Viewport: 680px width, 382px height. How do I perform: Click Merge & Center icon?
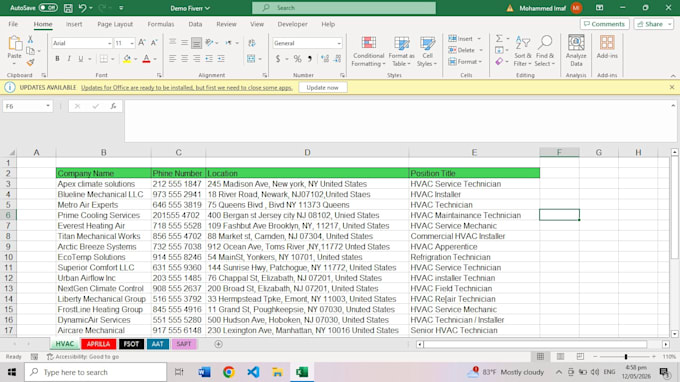(251, 59)
